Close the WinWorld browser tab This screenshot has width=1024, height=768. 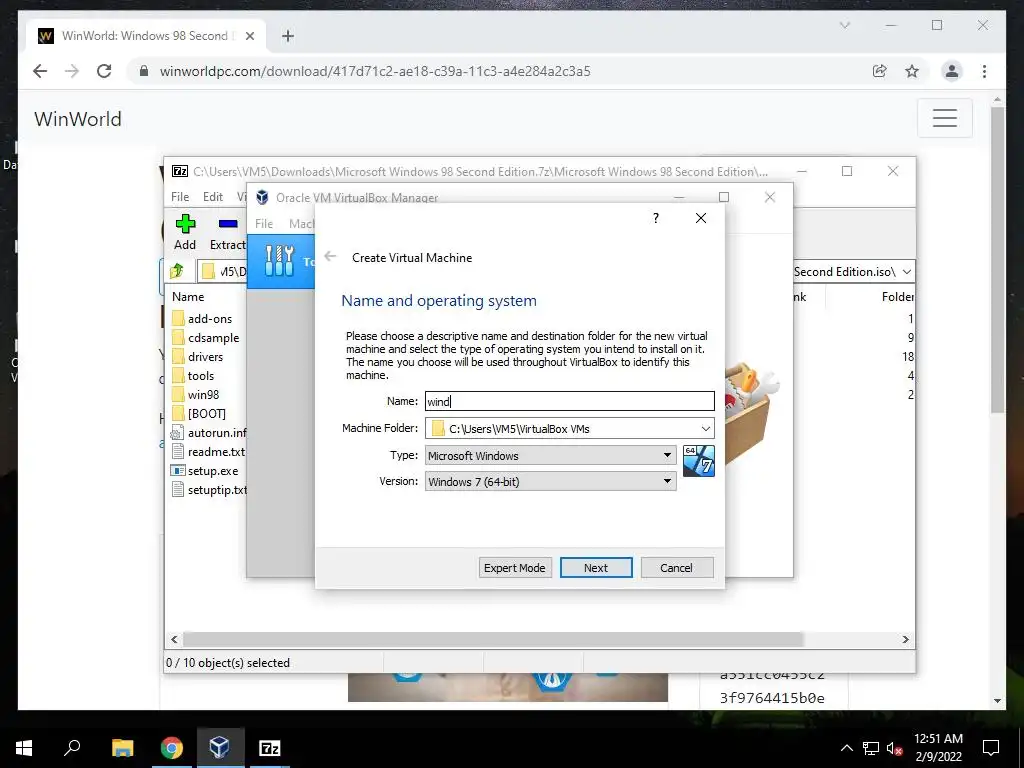(x=249, y=36)
